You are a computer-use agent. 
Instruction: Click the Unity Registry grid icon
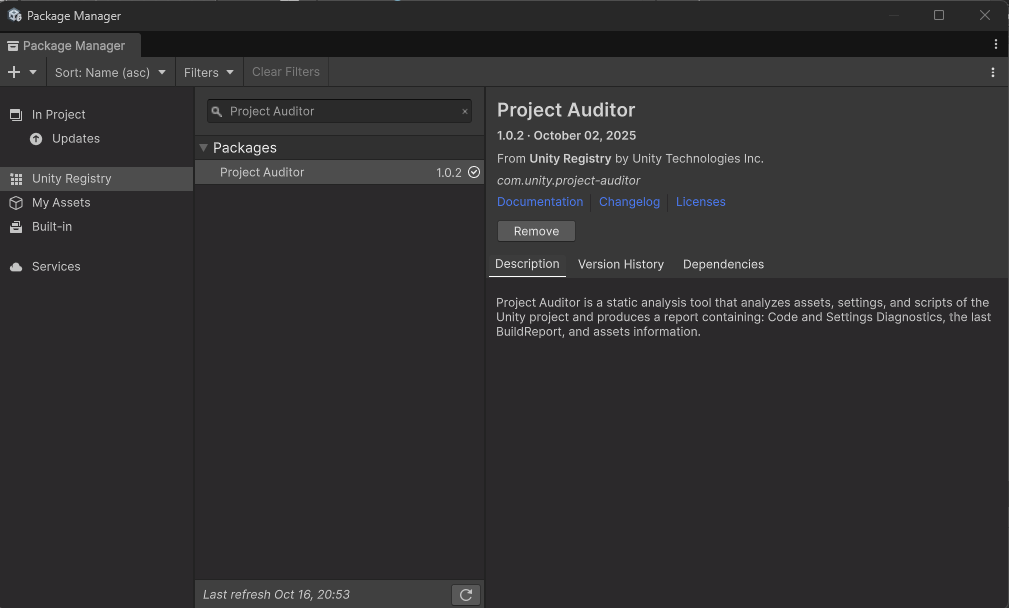point(16,179)
